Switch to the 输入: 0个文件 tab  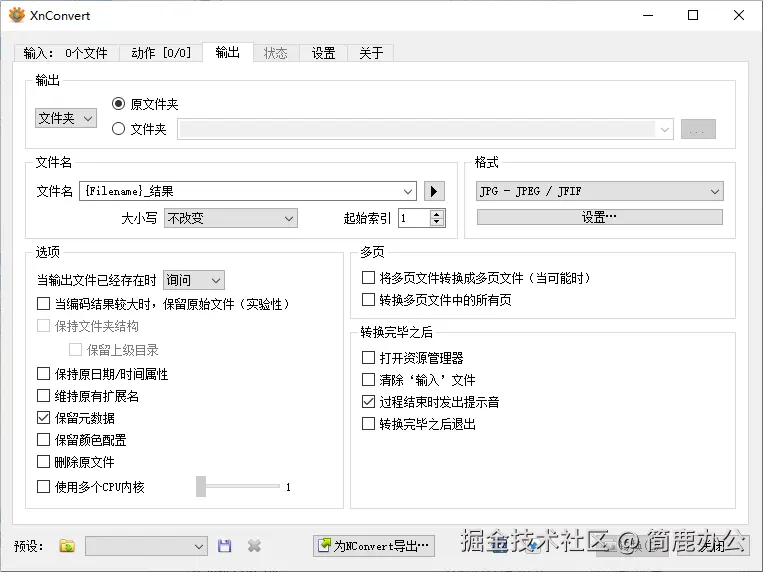(66, 53)
